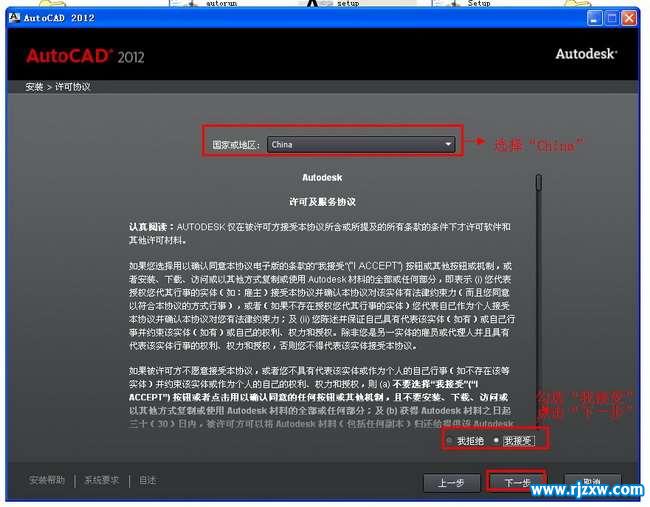Open the 安装帮助 installation help link
The image size is (650, 507).
[x=47, y=480]
